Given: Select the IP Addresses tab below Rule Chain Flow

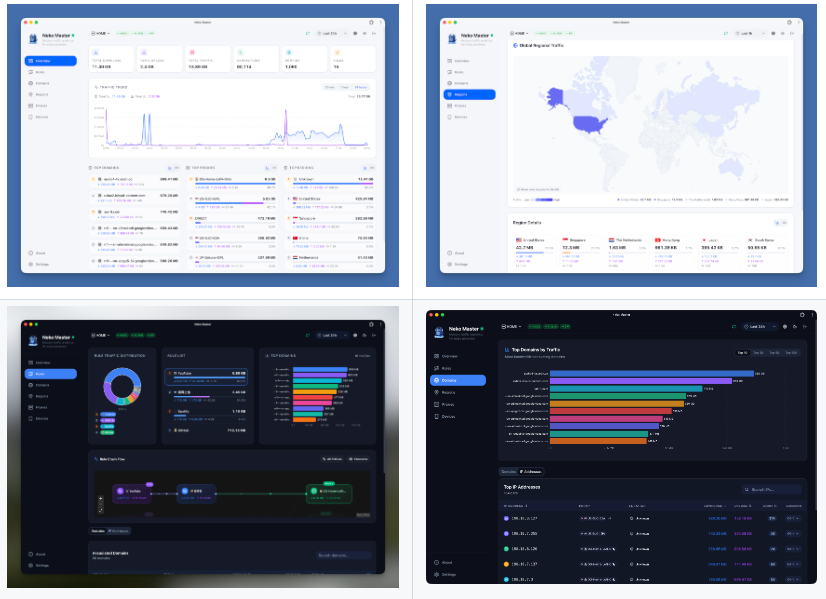Looking at the screenshot, I should tap(119, 531).
